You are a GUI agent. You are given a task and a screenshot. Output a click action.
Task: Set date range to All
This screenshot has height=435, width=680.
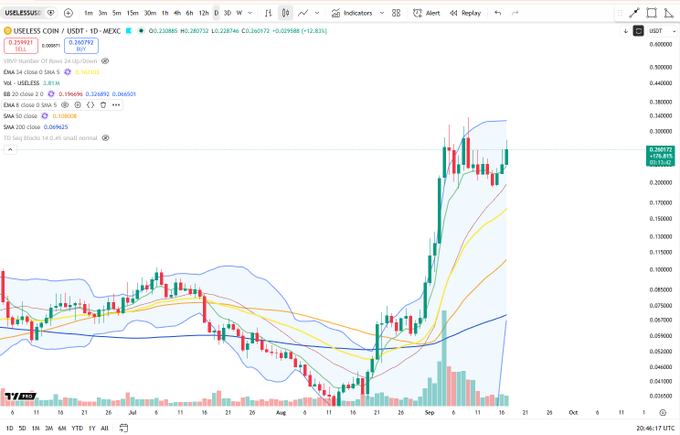(x=105, y=428)
